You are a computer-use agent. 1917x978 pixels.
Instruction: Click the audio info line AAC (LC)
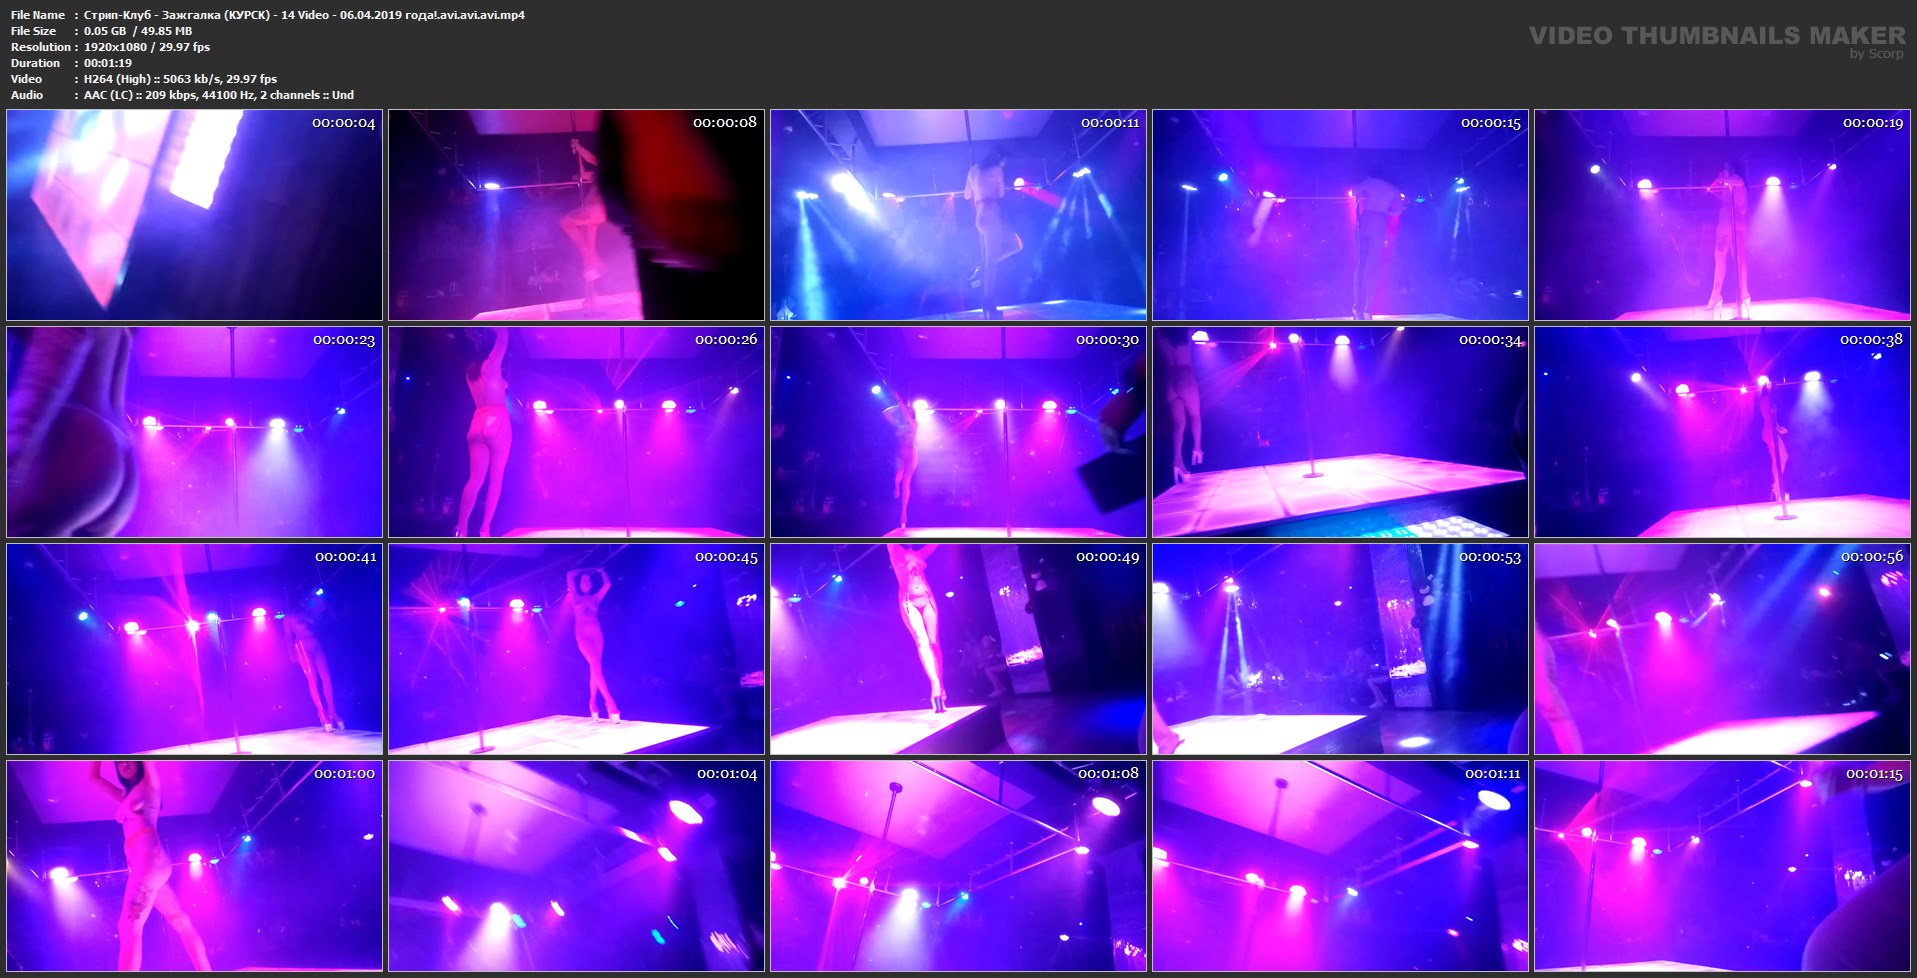click(x=219, y=95)
